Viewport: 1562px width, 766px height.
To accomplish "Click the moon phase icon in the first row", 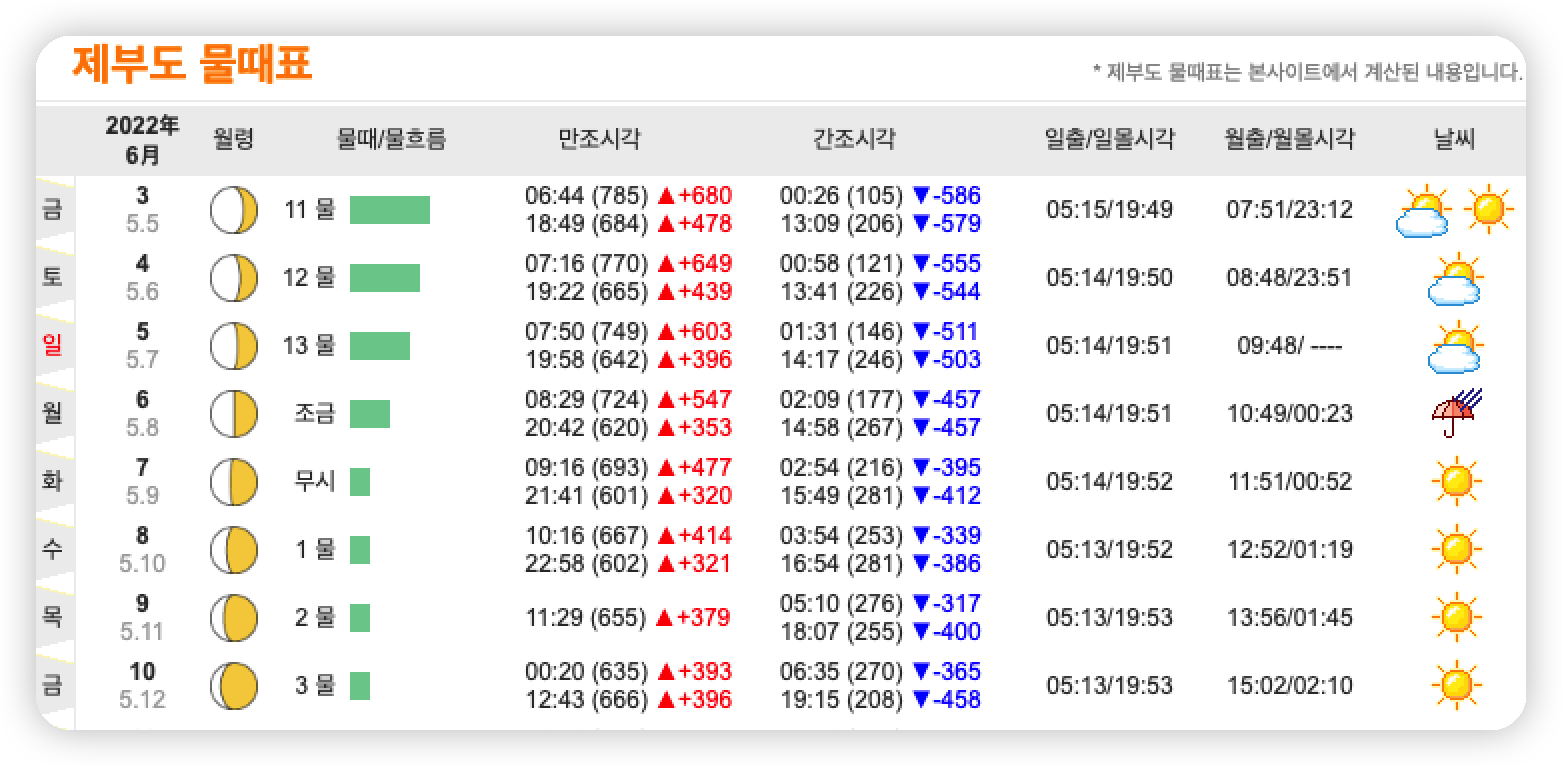I will click(233, 209).
